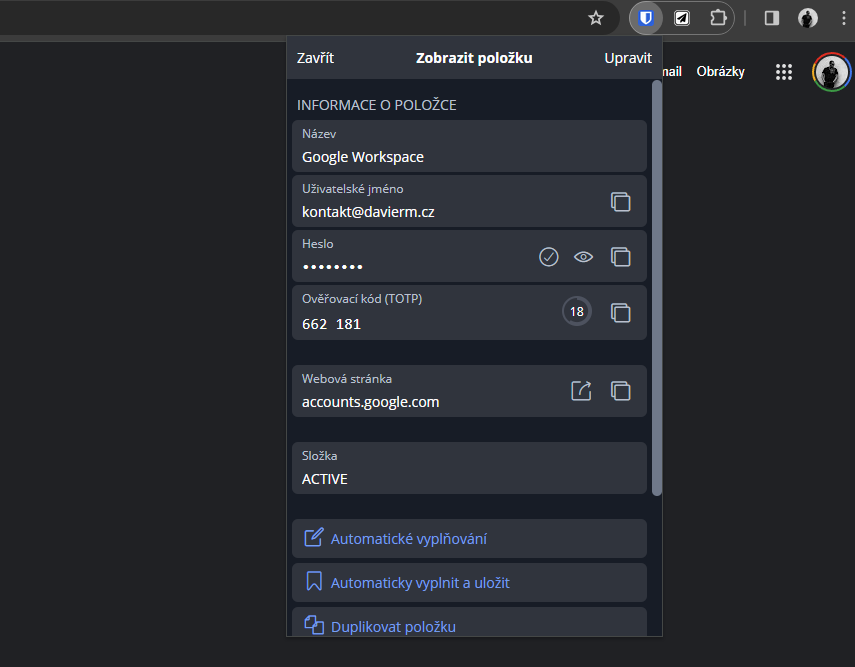Select Automatické vyplňování option
The width and height of the screenshot is (855, 667).
tap(469, 538)
